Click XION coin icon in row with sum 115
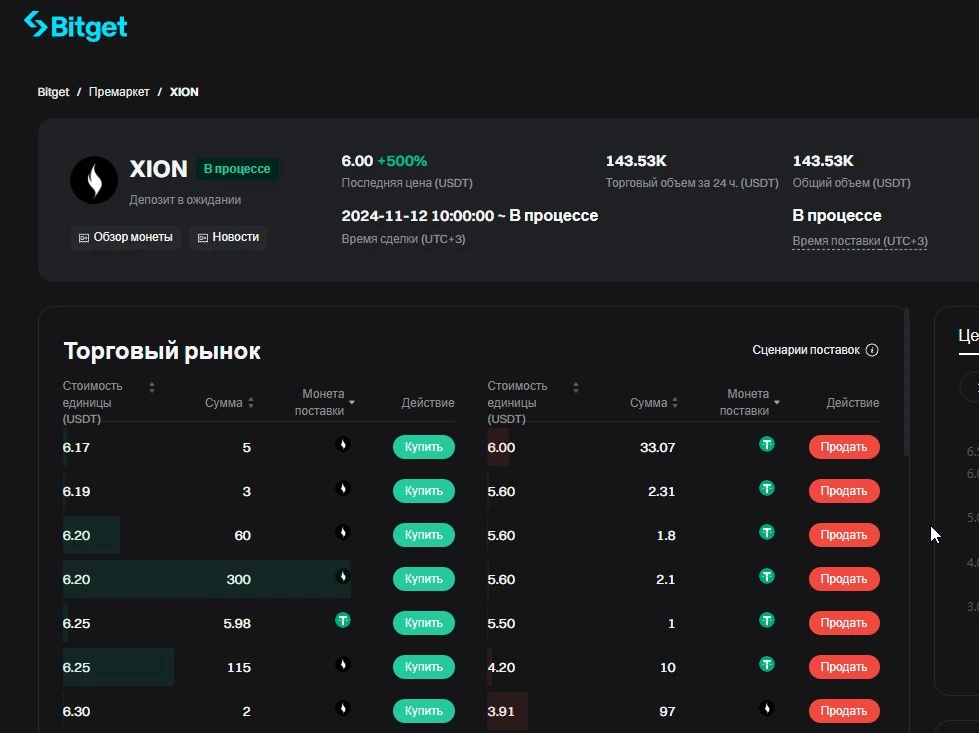Image resolution: width=979 pixels, height=733 pixels. point(342,664)
